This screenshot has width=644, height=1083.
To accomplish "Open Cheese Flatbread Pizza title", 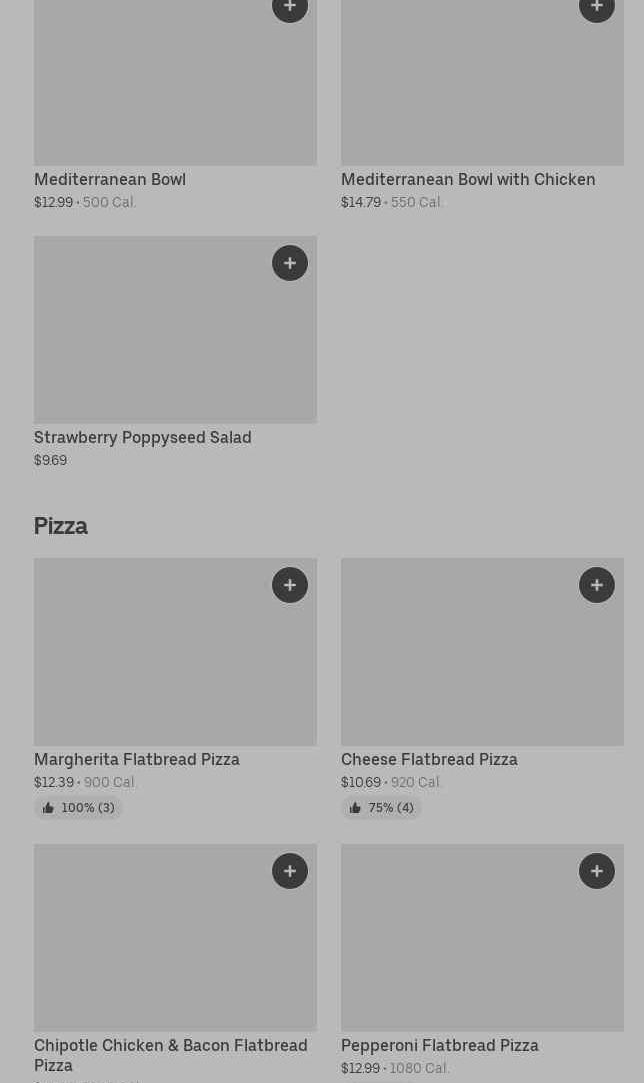I will pyautogui.click(x=429, y=760).
